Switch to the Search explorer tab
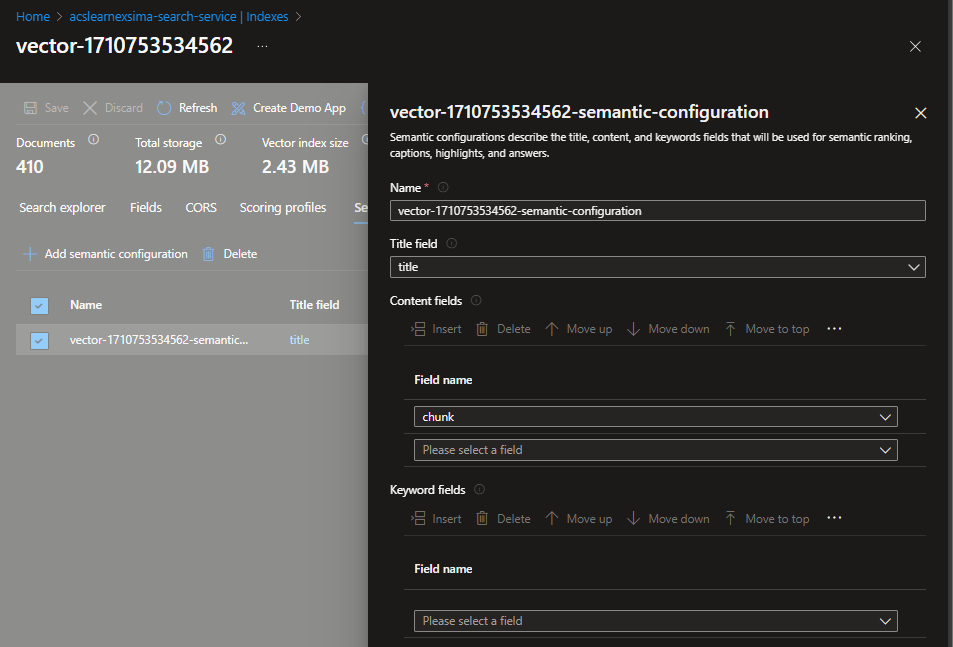The image size is (953, 647). (x=62, y=208)
